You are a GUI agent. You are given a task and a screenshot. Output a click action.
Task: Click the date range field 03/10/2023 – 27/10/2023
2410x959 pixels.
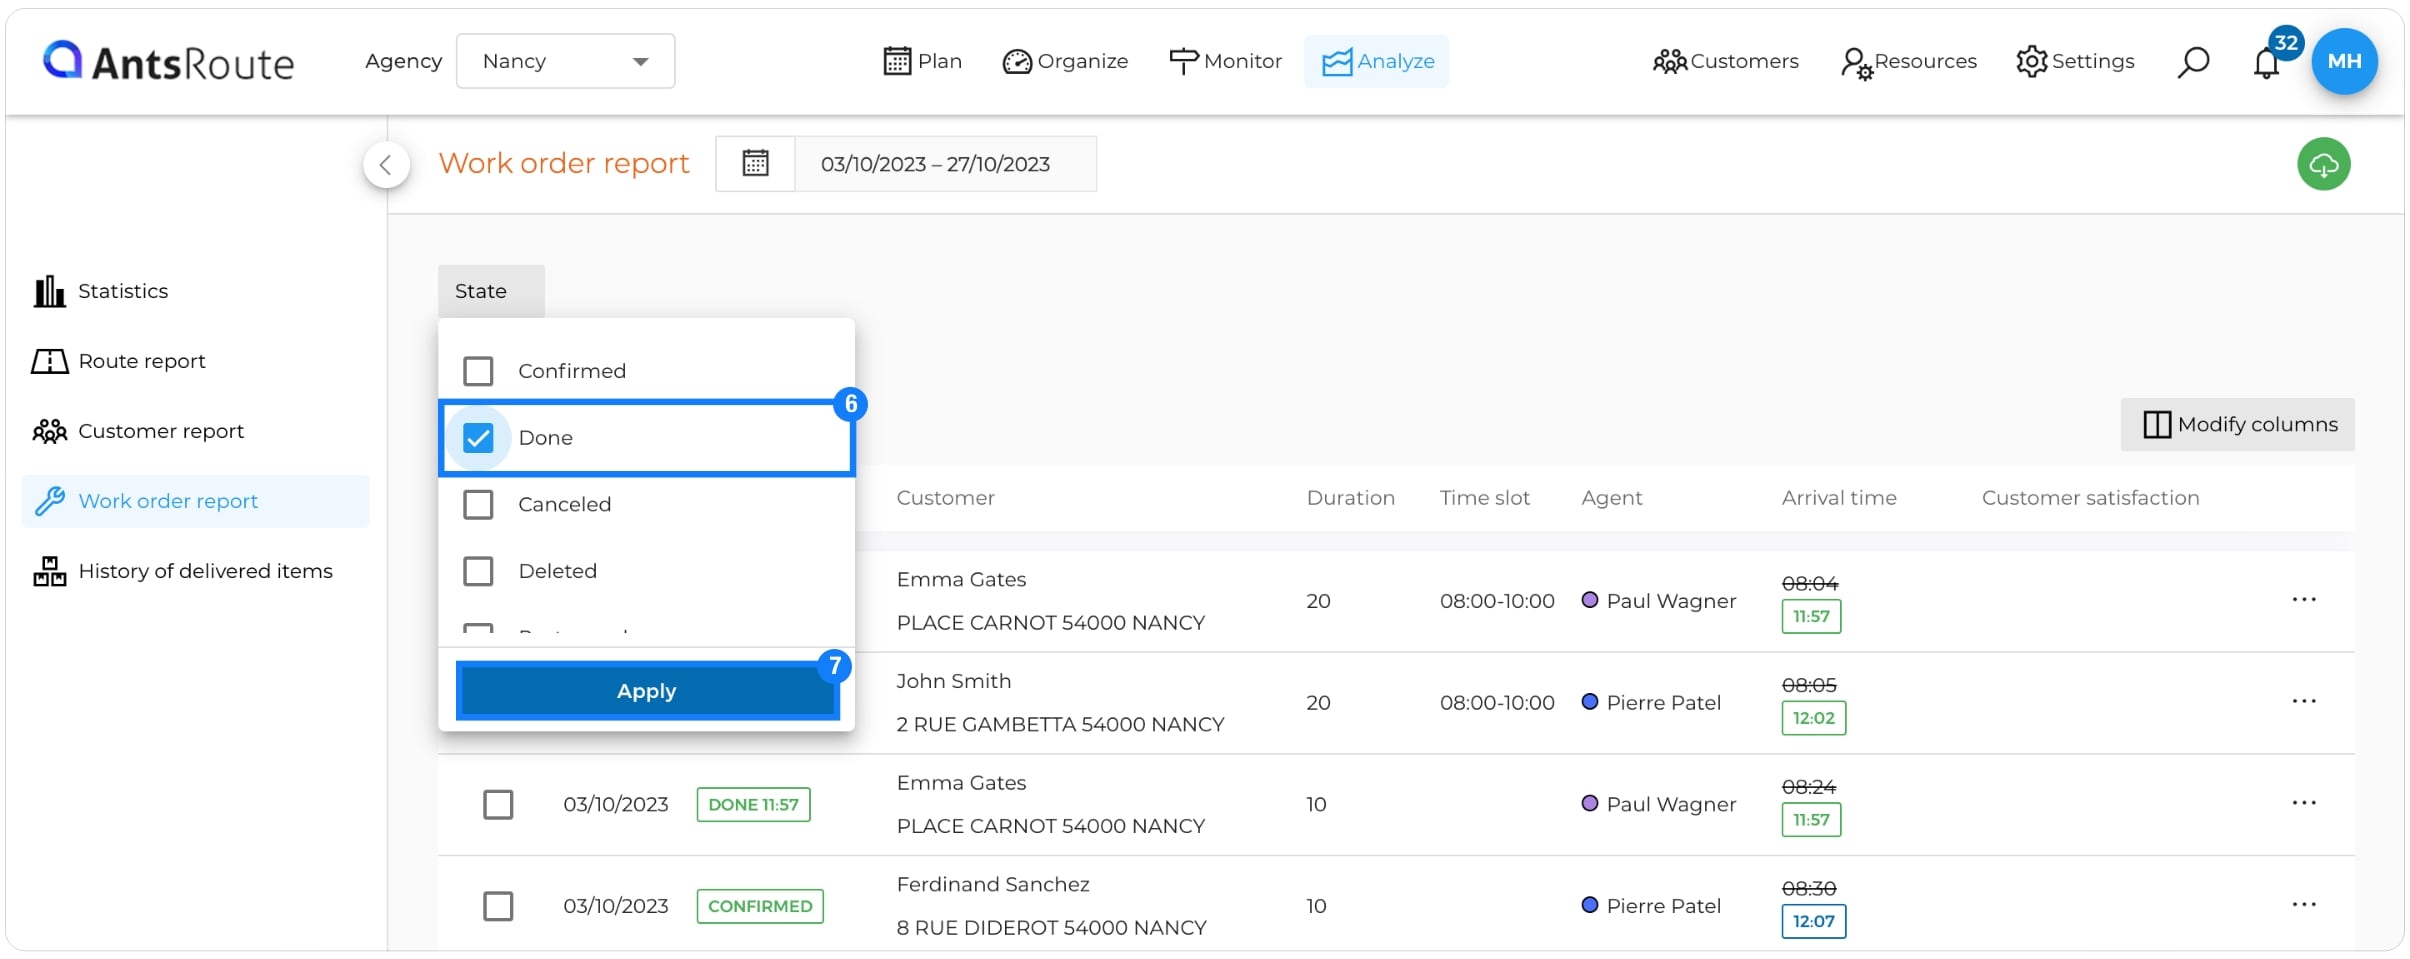click(945, 164)
